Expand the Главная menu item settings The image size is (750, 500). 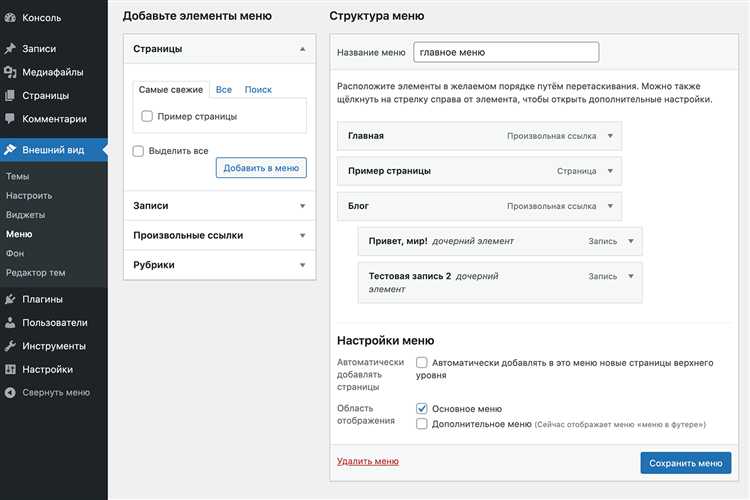point(610,136)
